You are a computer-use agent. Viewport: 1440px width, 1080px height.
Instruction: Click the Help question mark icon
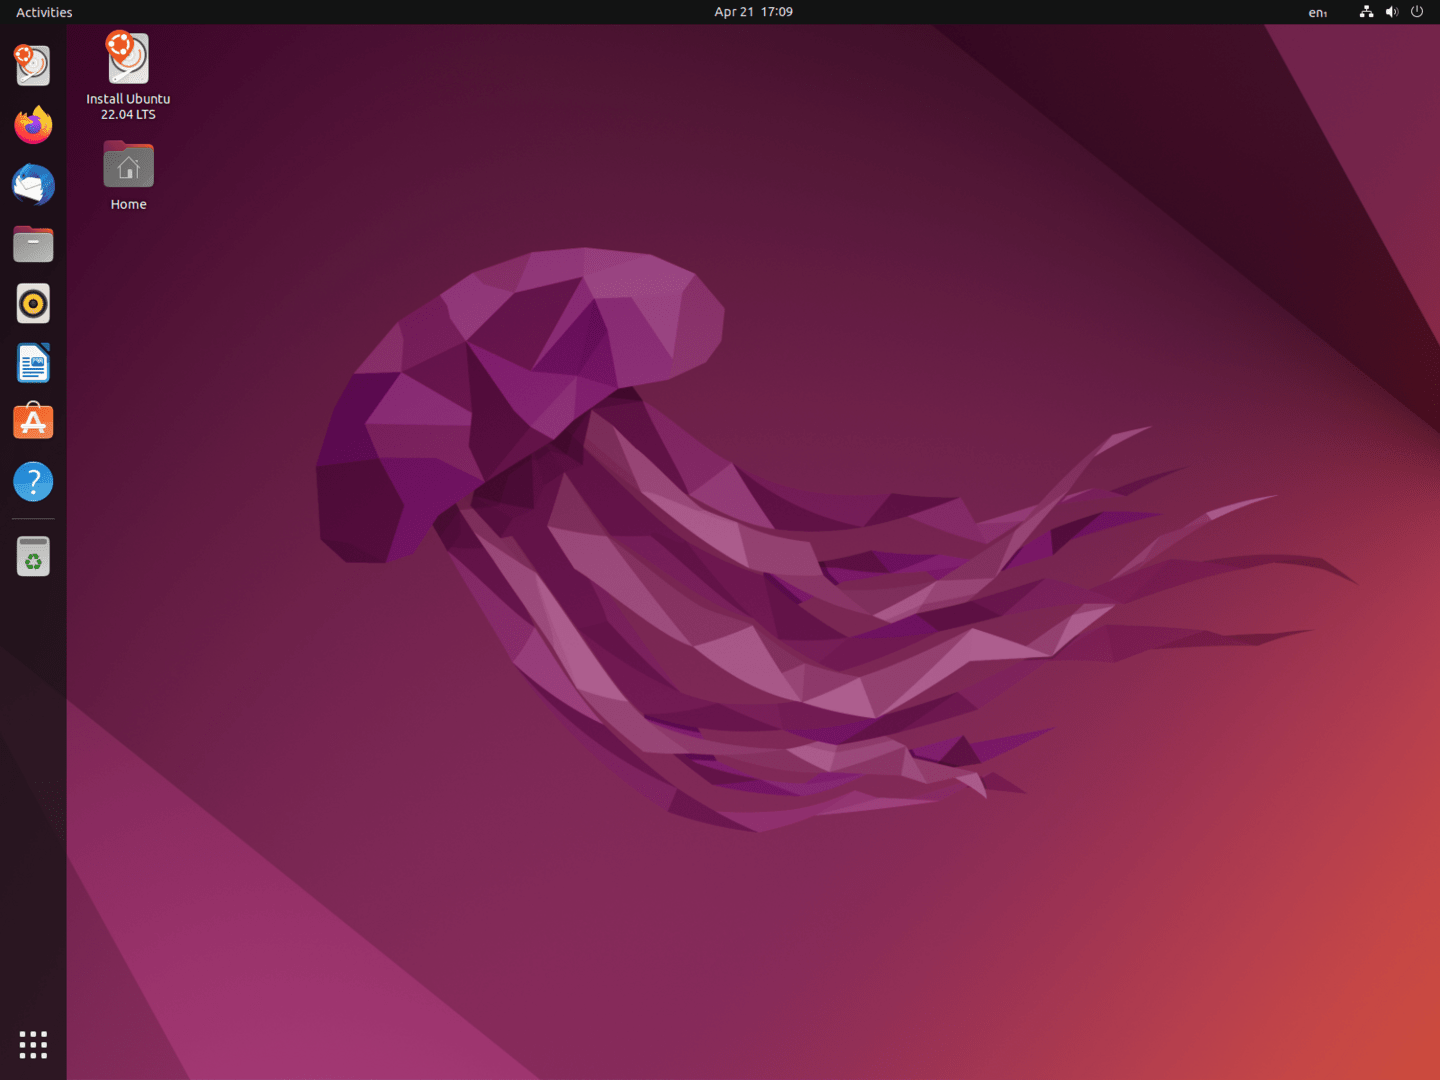point(33,482)
